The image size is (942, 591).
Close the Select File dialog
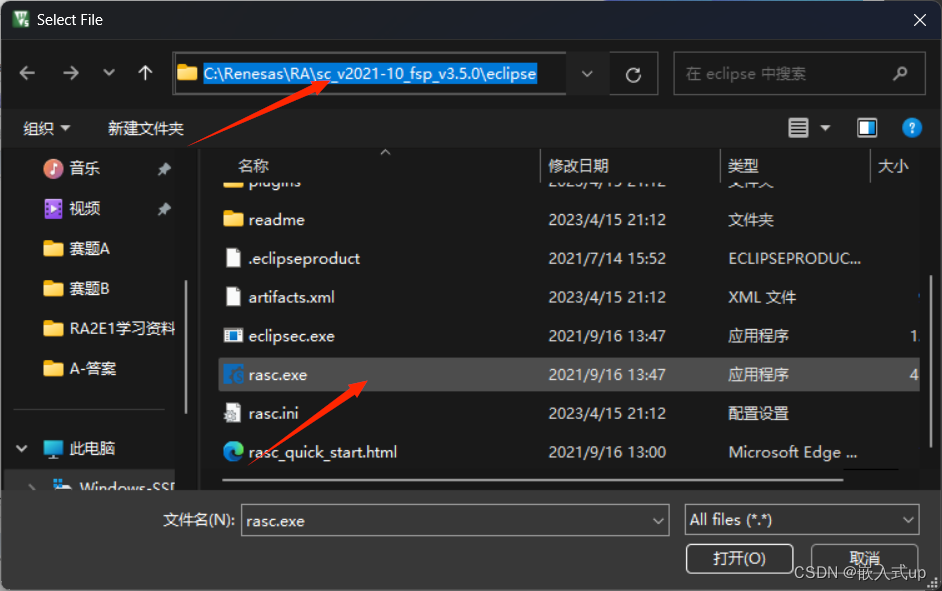[x=919, y=20]
